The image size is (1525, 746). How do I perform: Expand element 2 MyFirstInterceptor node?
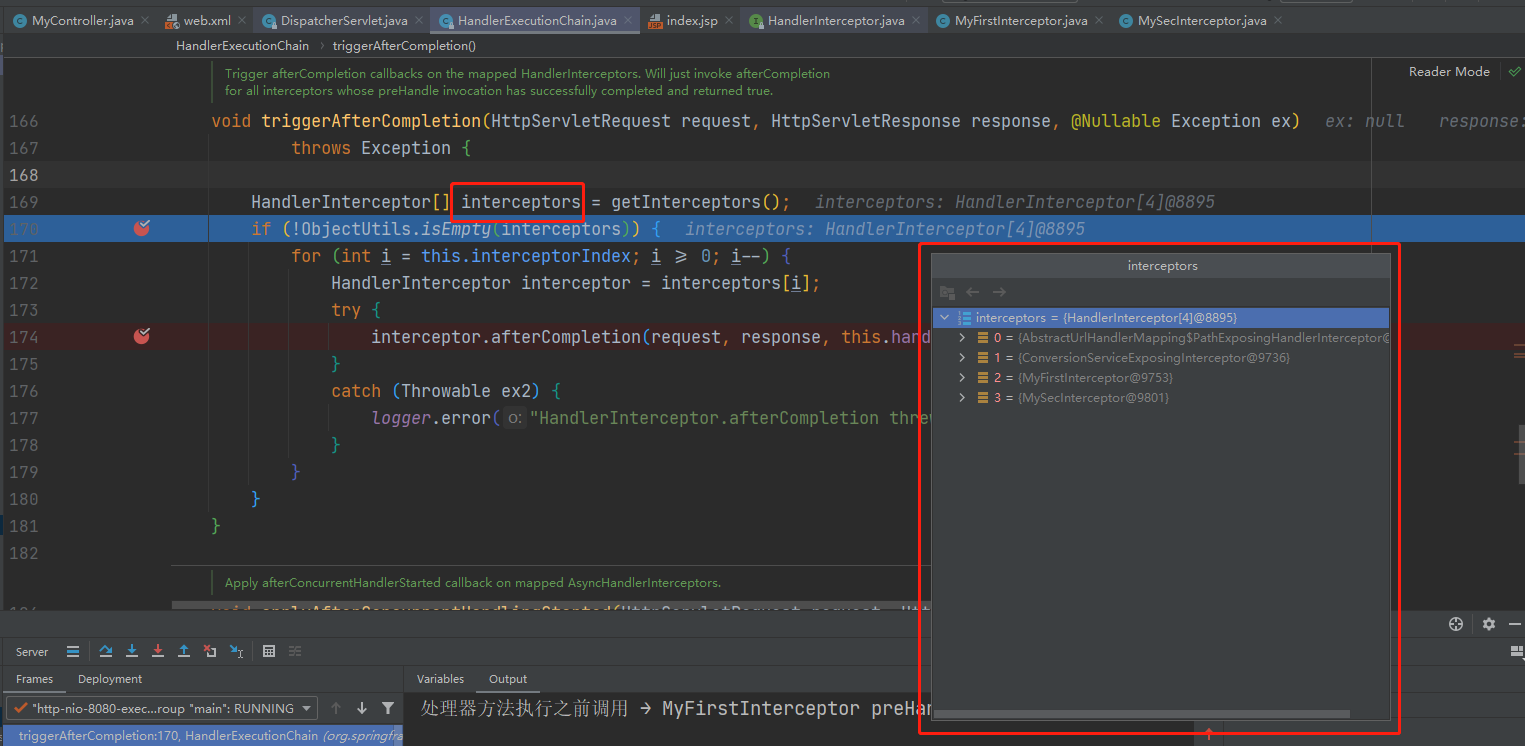(x=962, y=378)
